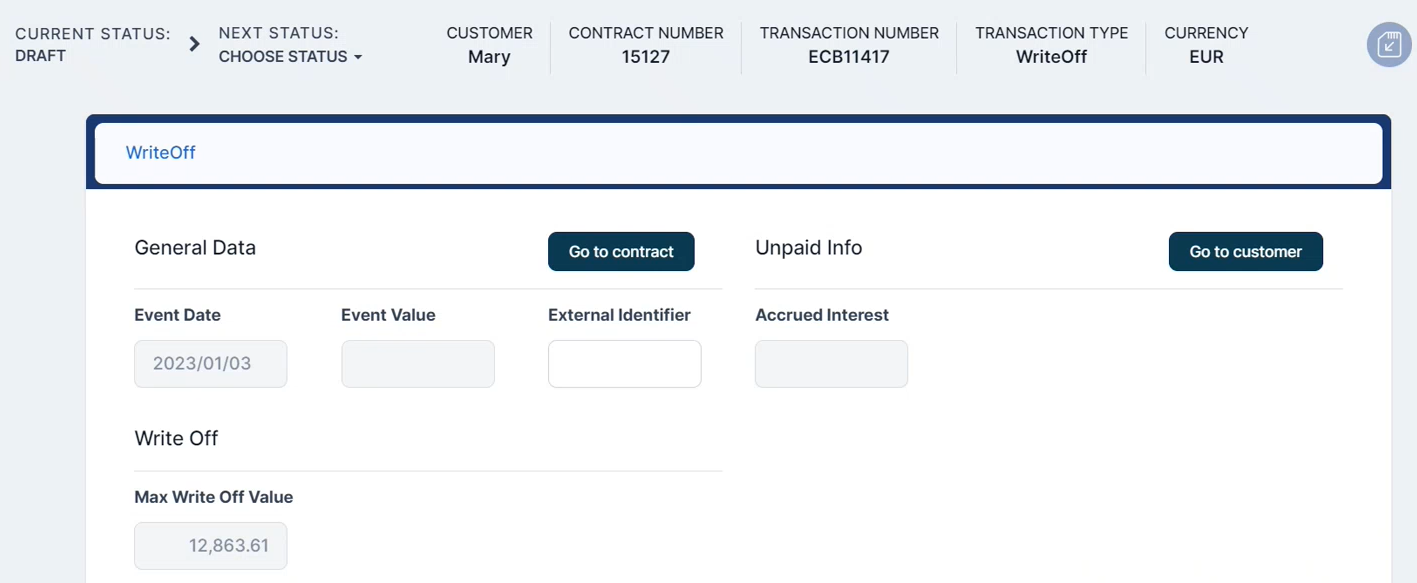The height and width of the screenshot is (583, 1417).
Task: Click customer name Mary in the header
Action: coord(489,57)
